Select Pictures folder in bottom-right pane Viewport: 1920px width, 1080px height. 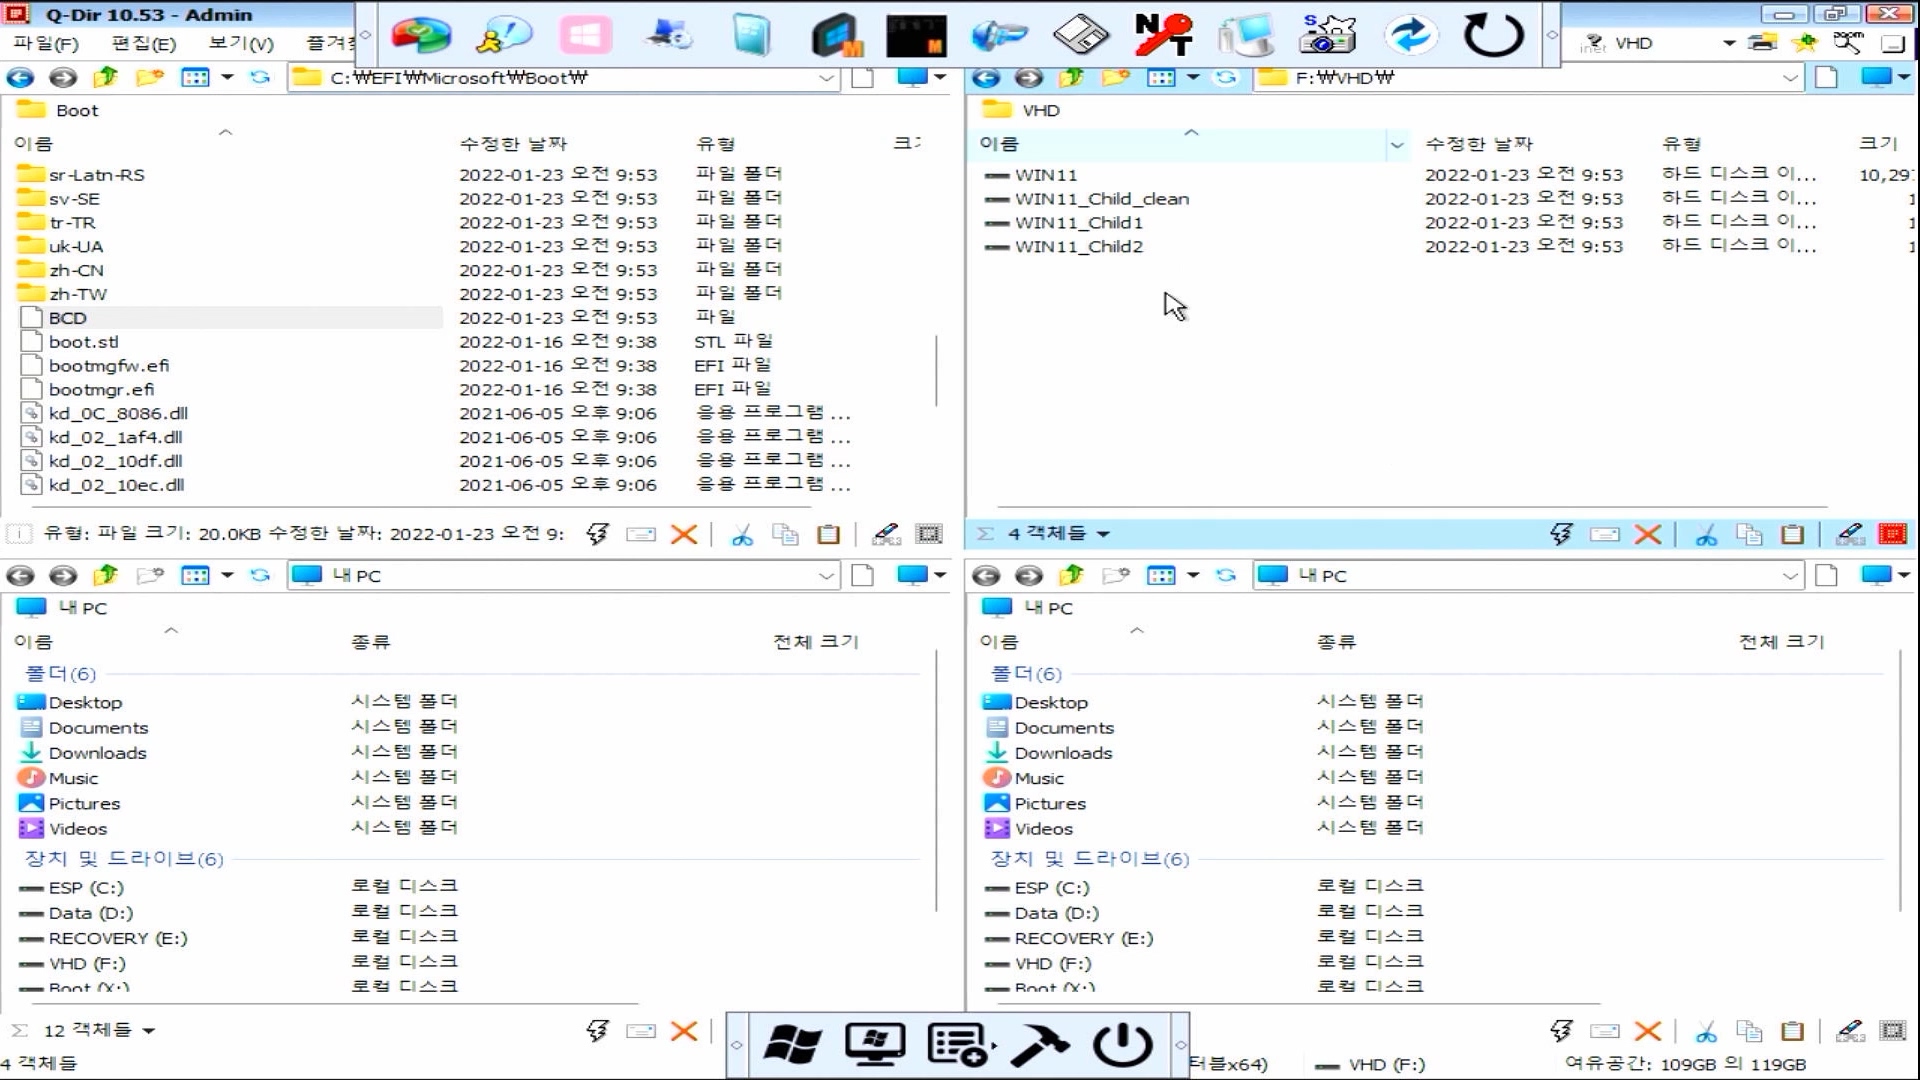tap(1049, 803)
